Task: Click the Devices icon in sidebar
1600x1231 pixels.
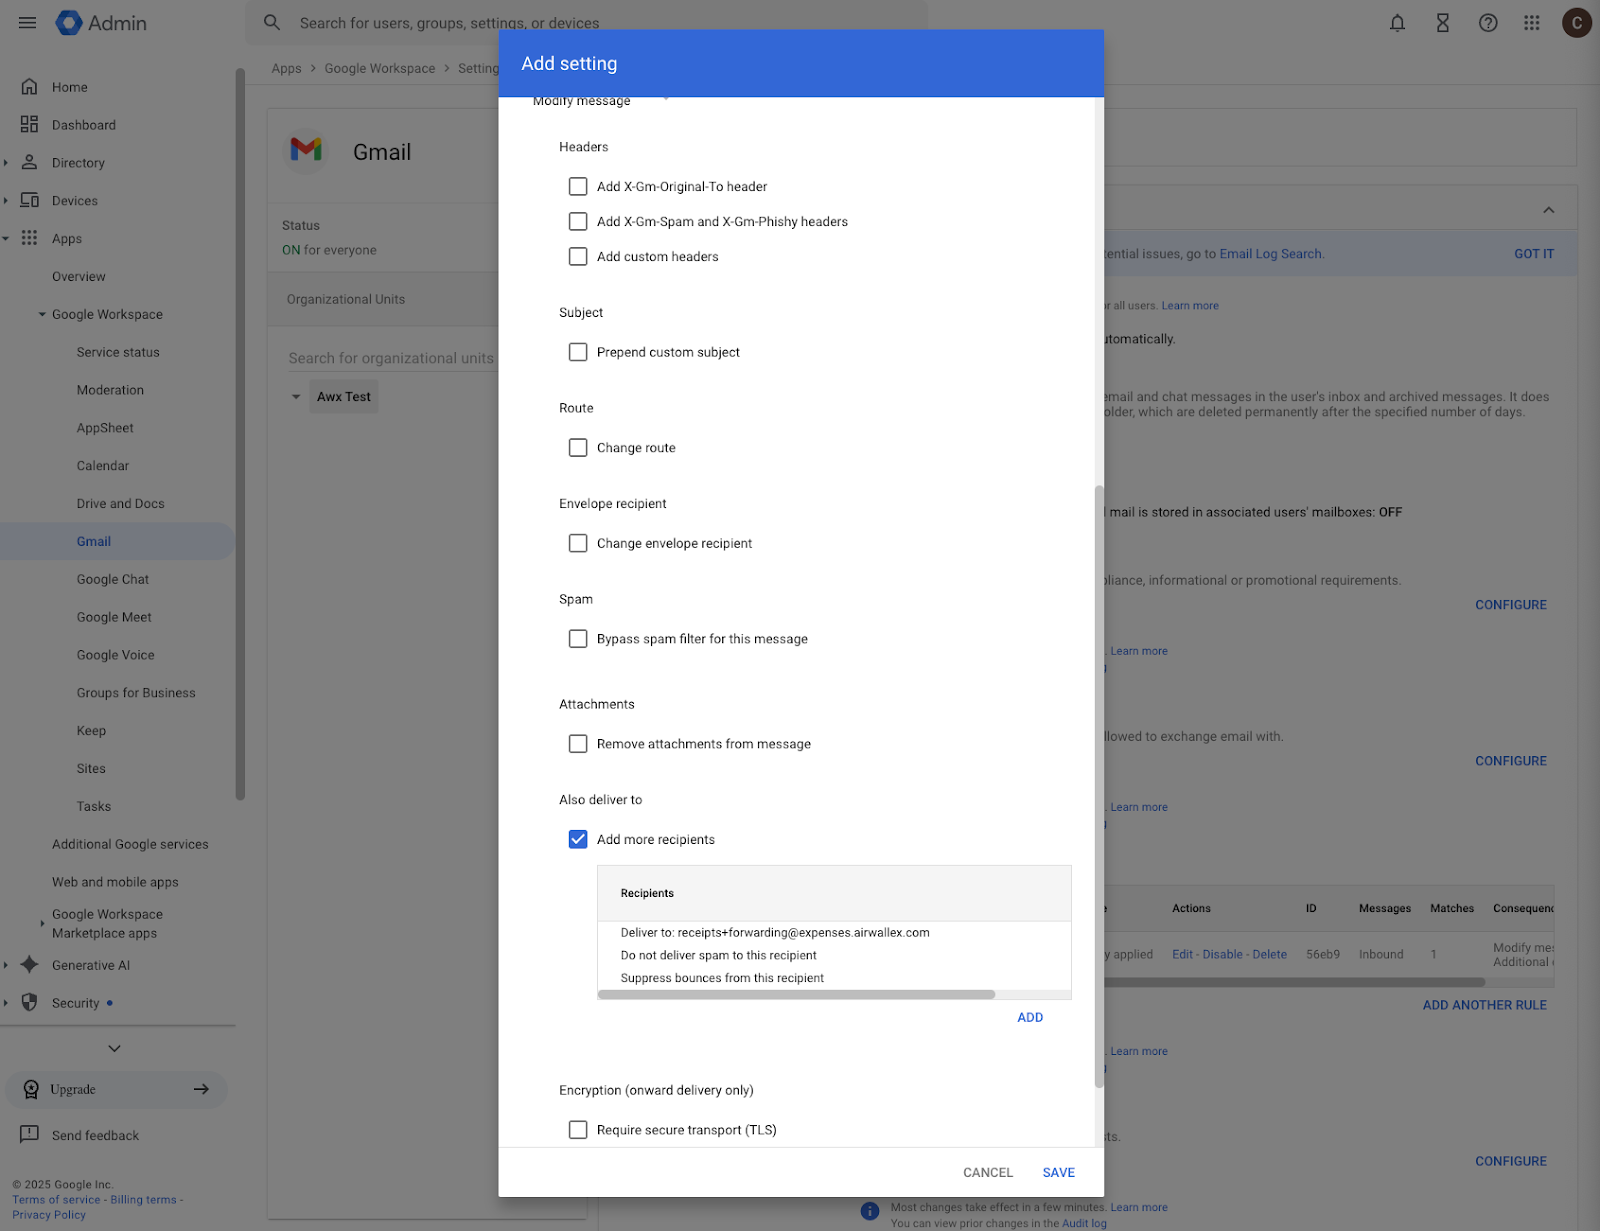Action: pyautogui.click(x=29, y=200)
